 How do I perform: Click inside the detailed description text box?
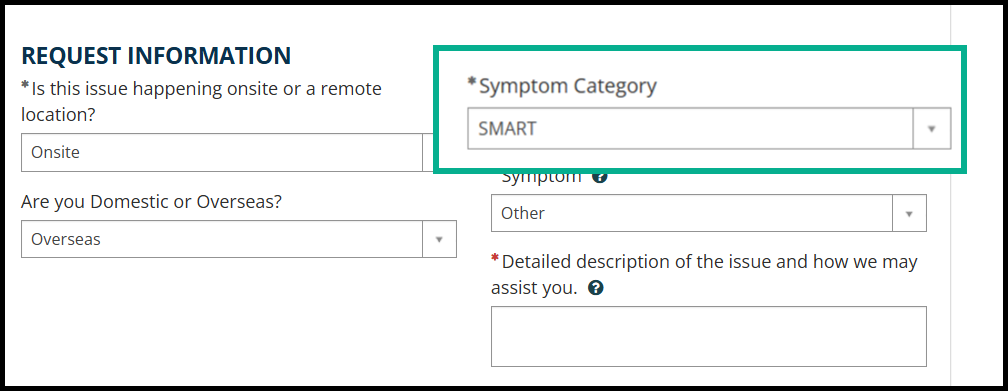pos(708,336)
